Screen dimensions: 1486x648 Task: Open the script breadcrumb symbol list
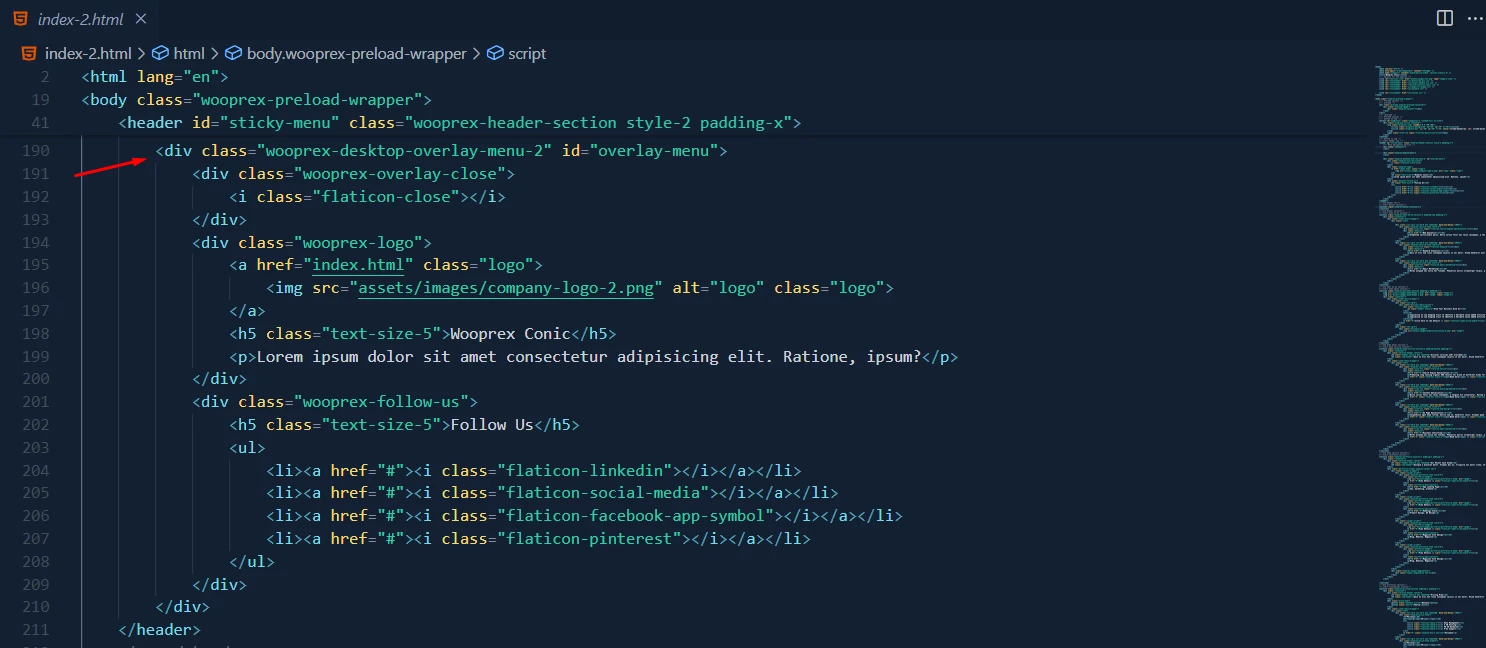pyautogui.click(x=527, y=53)
